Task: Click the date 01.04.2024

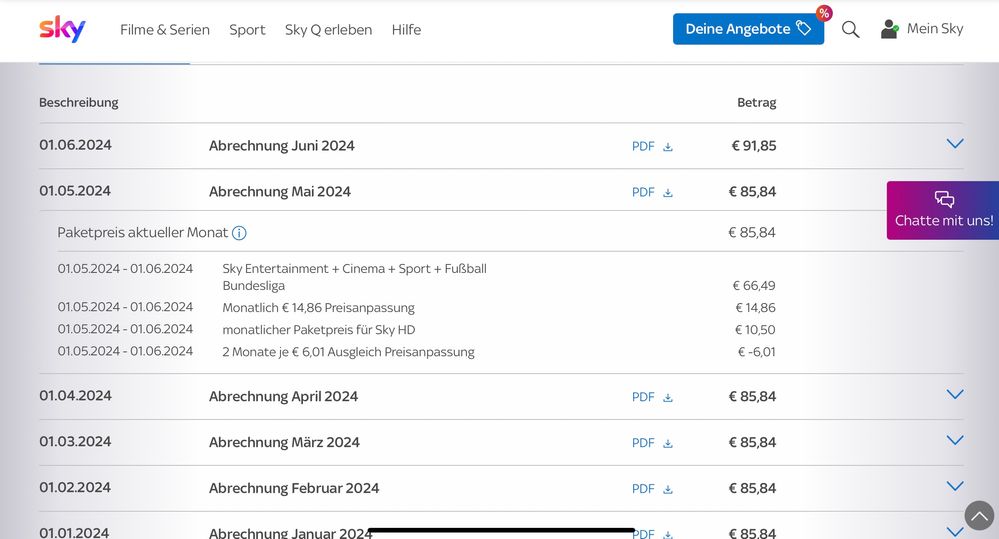Action: [75, 396]
